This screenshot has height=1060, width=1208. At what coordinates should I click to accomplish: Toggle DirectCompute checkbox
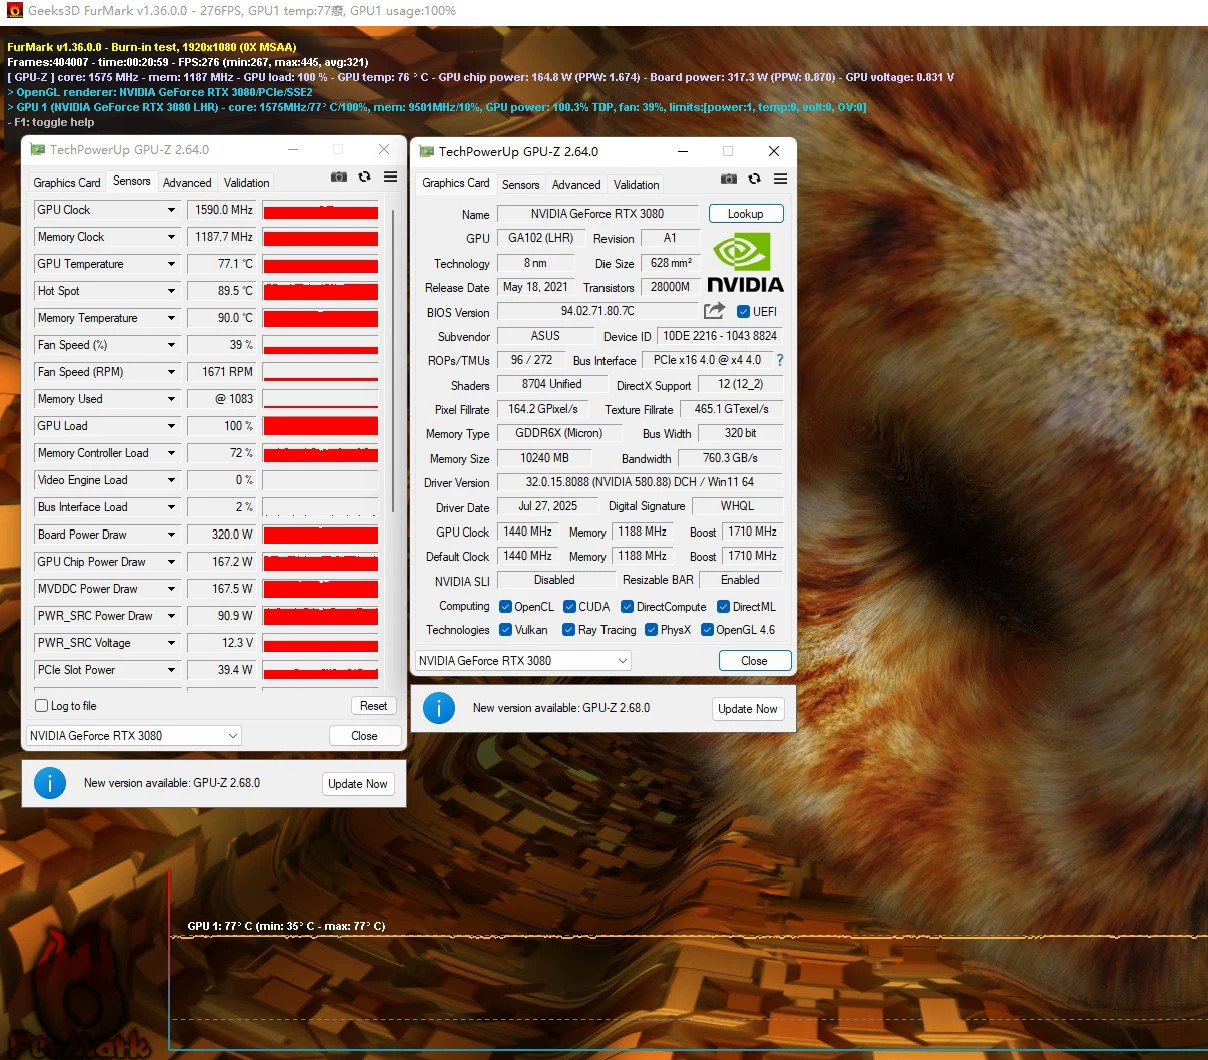[x=627, y=606]
